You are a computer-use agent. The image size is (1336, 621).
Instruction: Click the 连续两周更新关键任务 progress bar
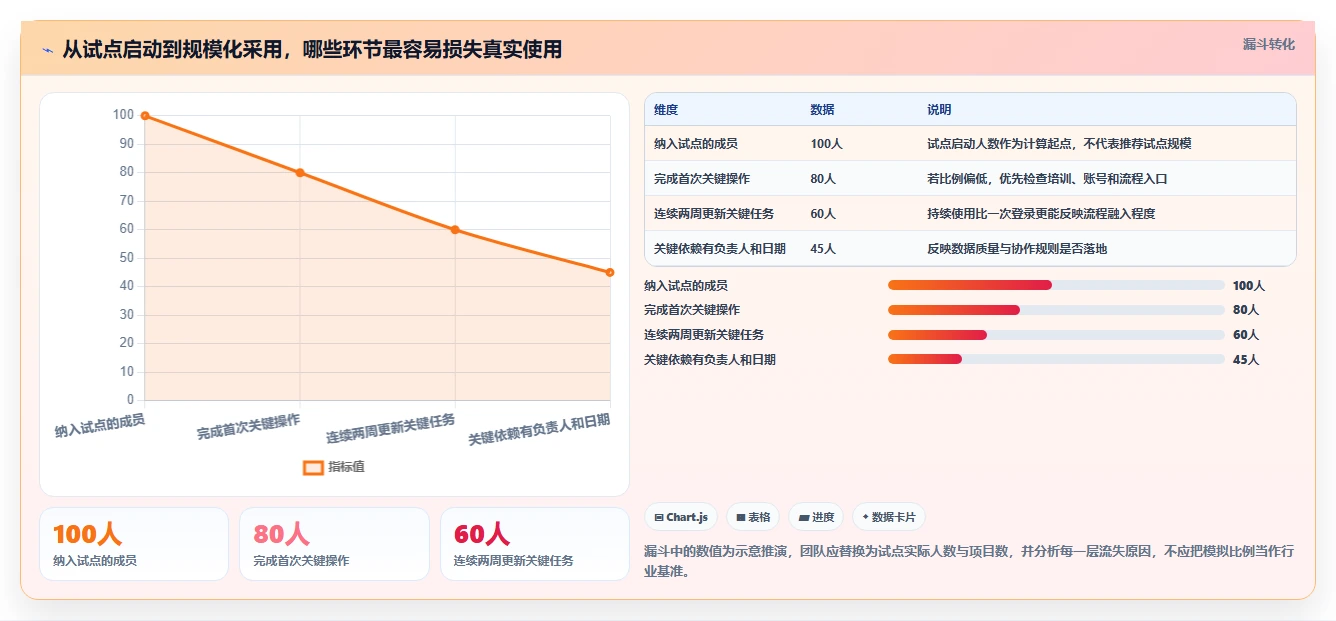pyautogui.click(x=1056, y=334)
